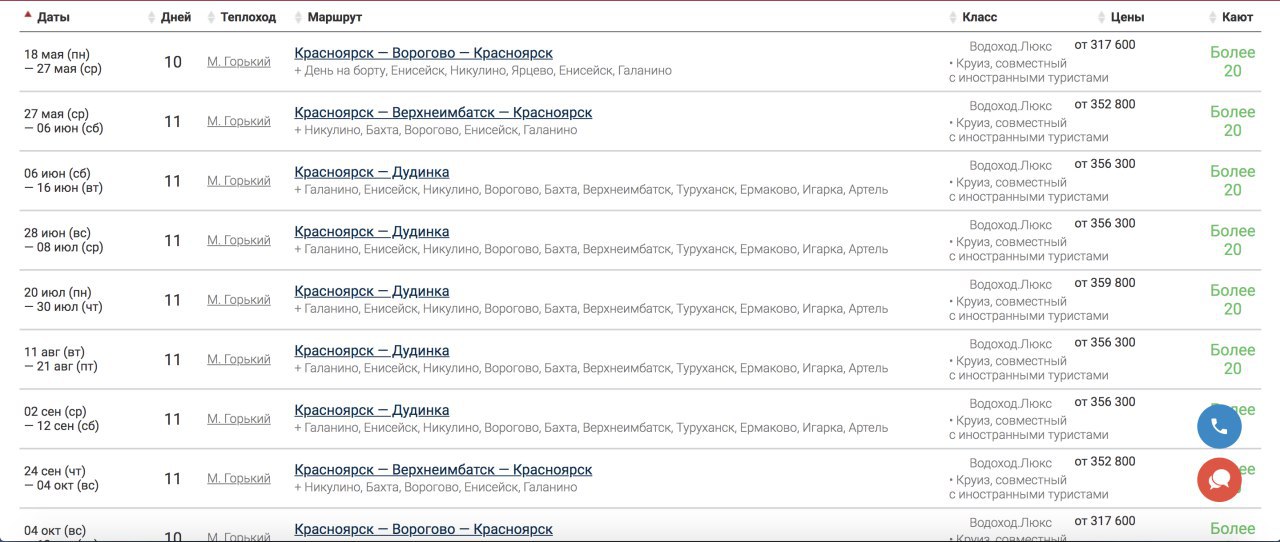Click the sort arrows icon beside Дней
The height and width of the screenshot is (542, 1280).
click(x=152, y=17)
